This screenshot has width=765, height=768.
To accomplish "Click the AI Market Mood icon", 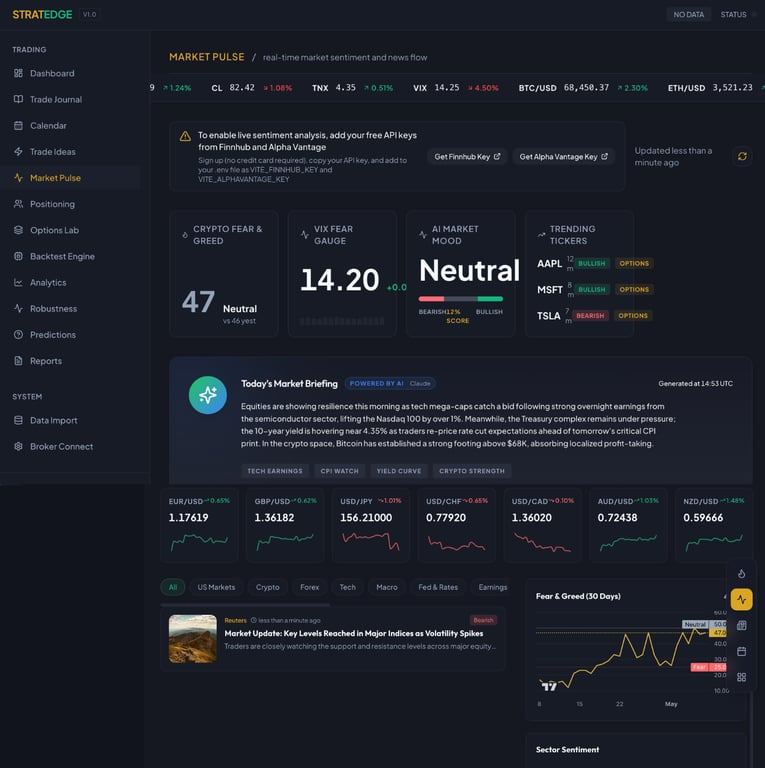I will [x=423, y=235].
